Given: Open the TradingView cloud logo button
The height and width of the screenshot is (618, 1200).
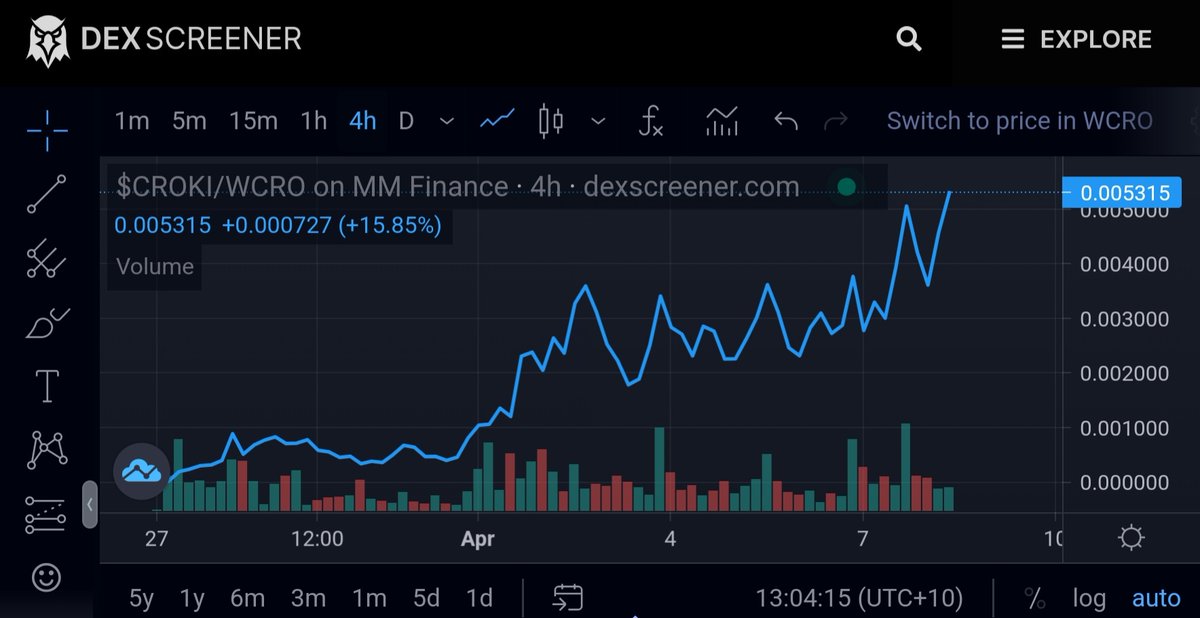Looking at the screenshot, I should tap(141, 470).
